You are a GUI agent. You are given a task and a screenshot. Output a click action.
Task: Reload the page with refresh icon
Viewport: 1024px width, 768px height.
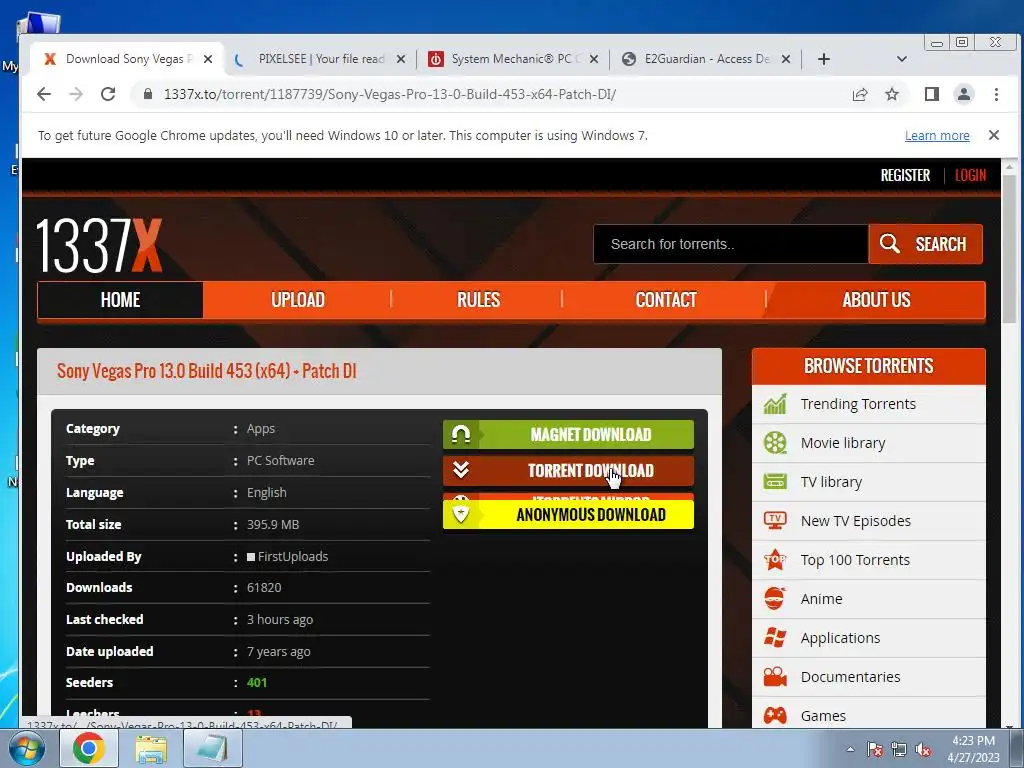pos(108,94)
